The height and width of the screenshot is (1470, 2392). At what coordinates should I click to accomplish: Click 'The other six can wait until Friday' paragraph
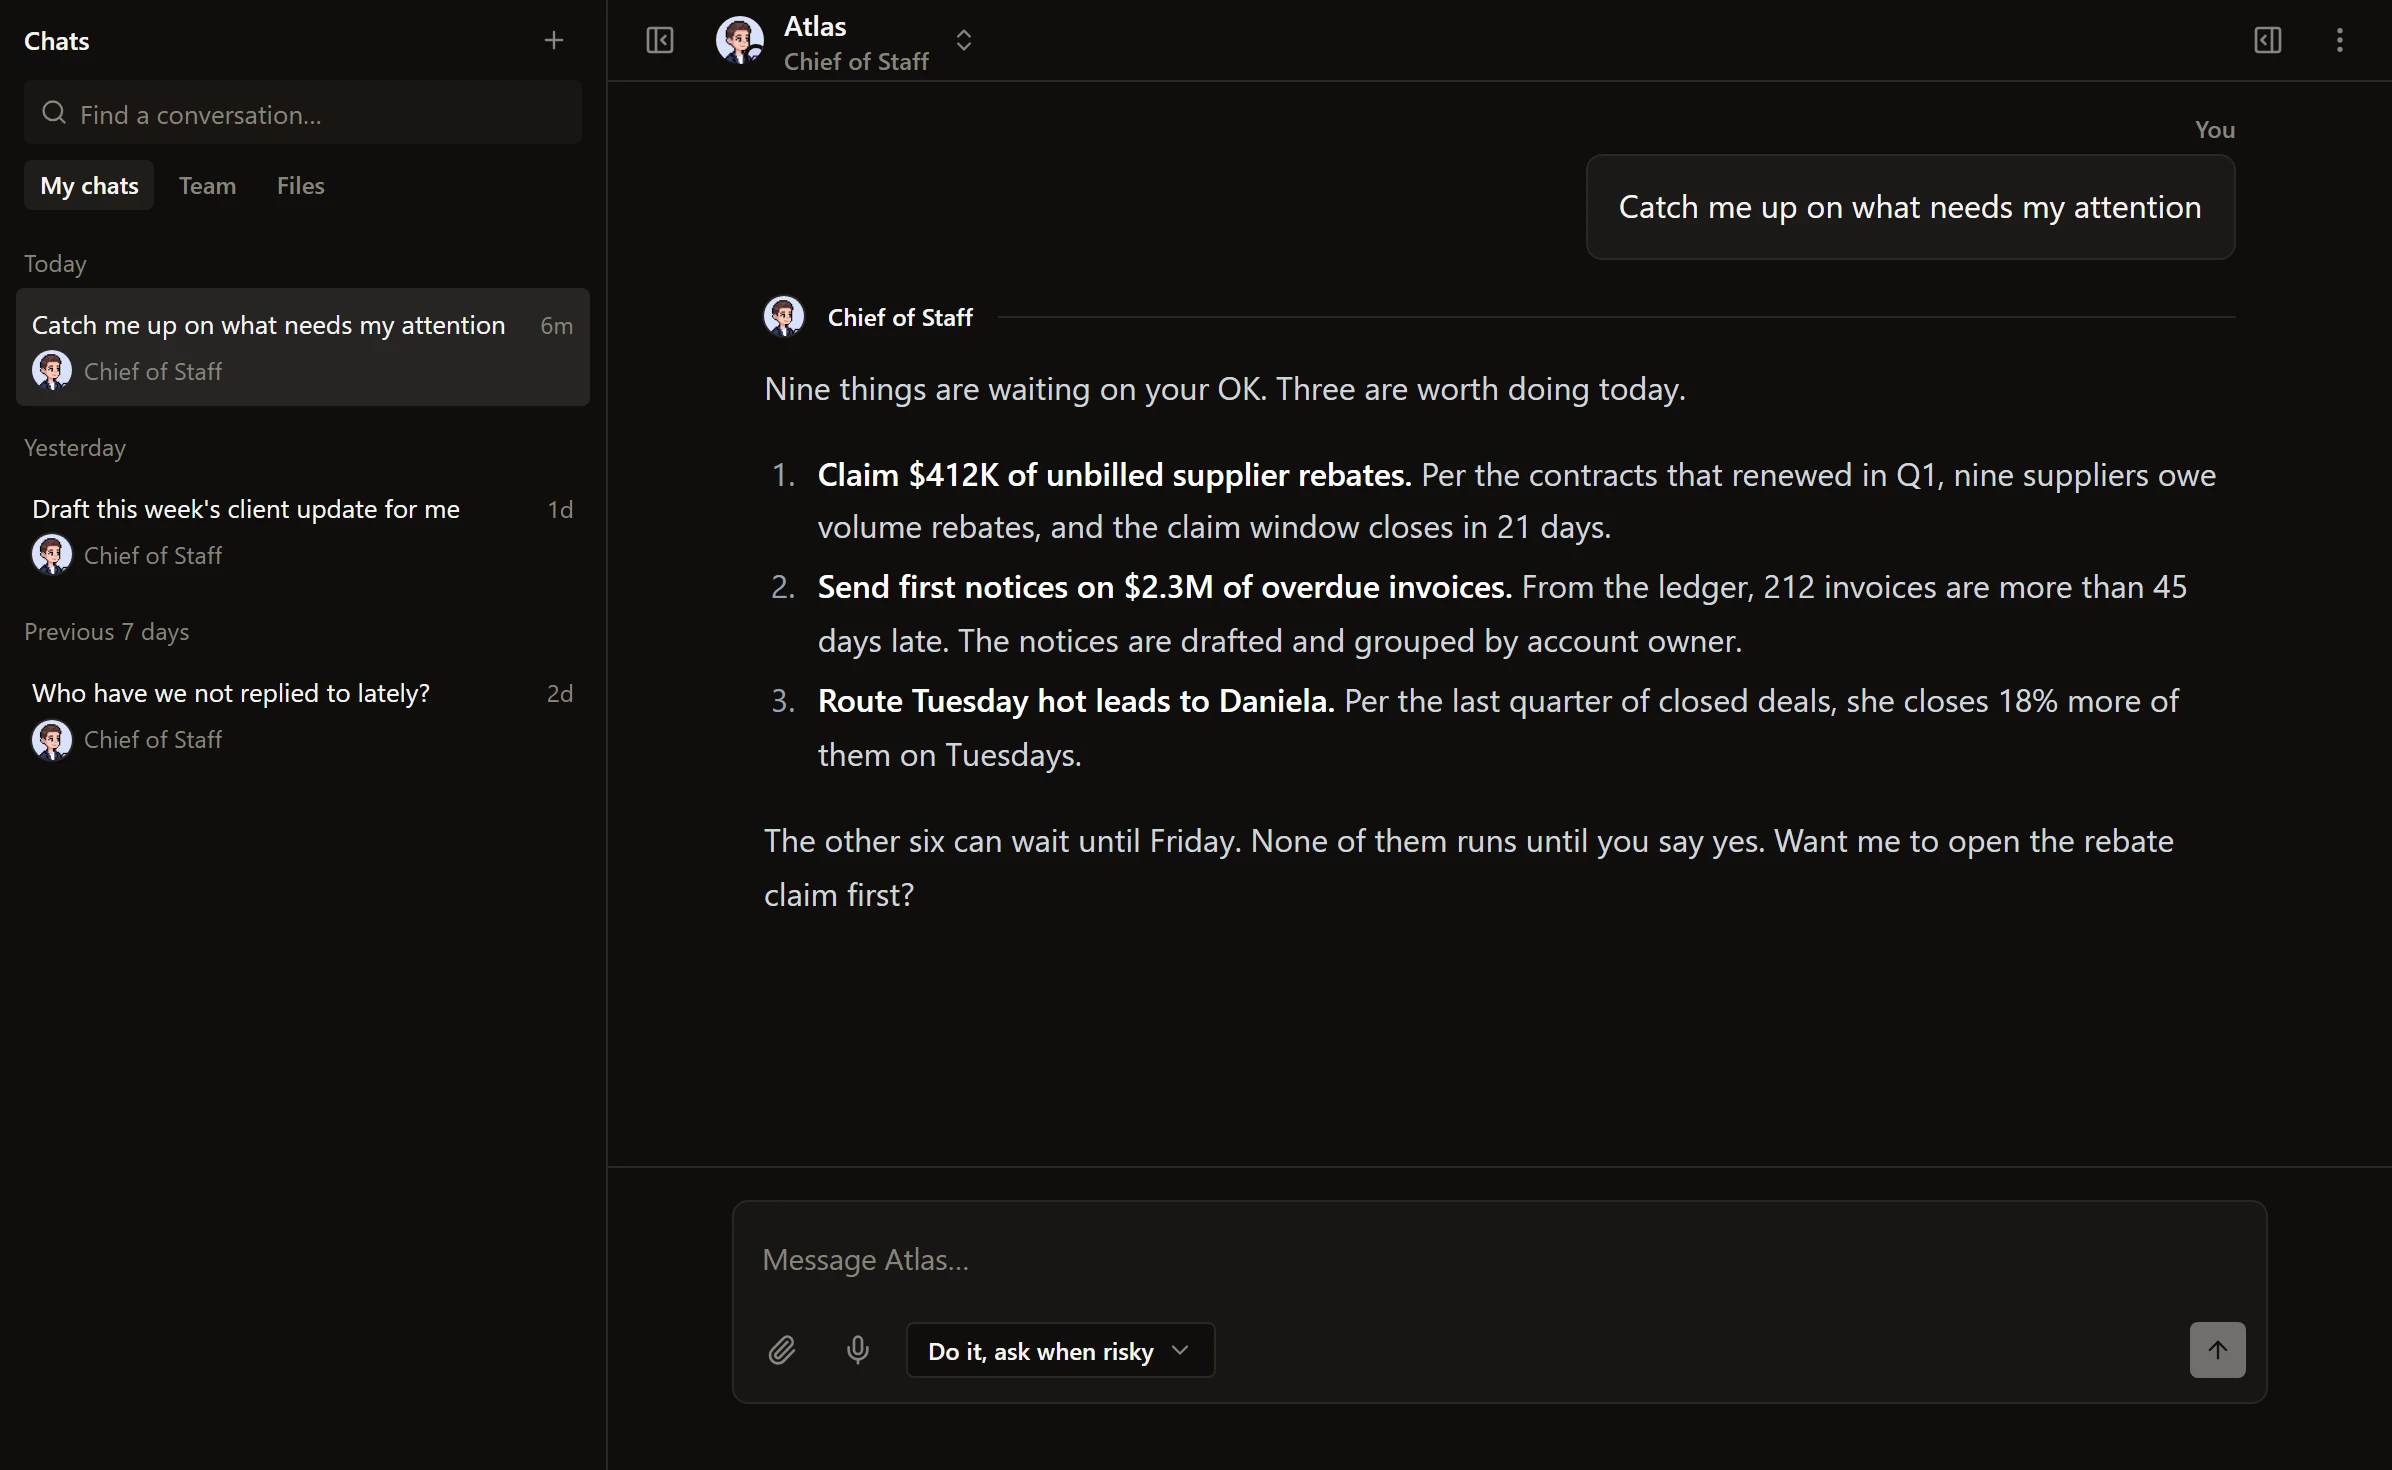(x=1469, y=868)
